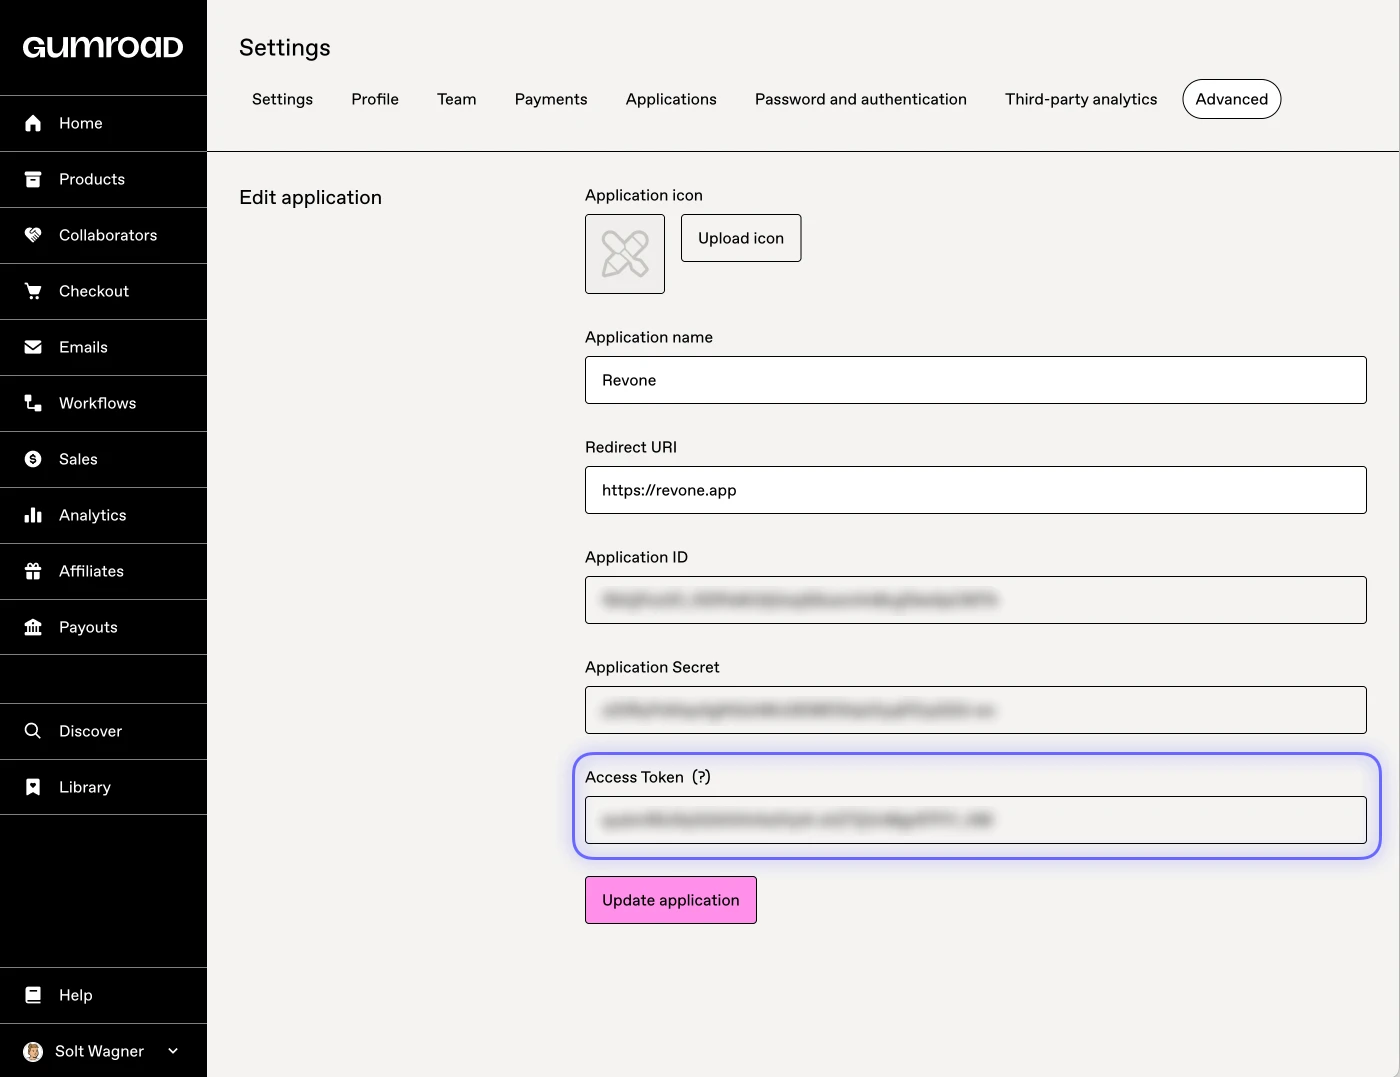Select the Application ID field
The height and width of the screenshot is (1077, 1400).
(x=976, y=600)
